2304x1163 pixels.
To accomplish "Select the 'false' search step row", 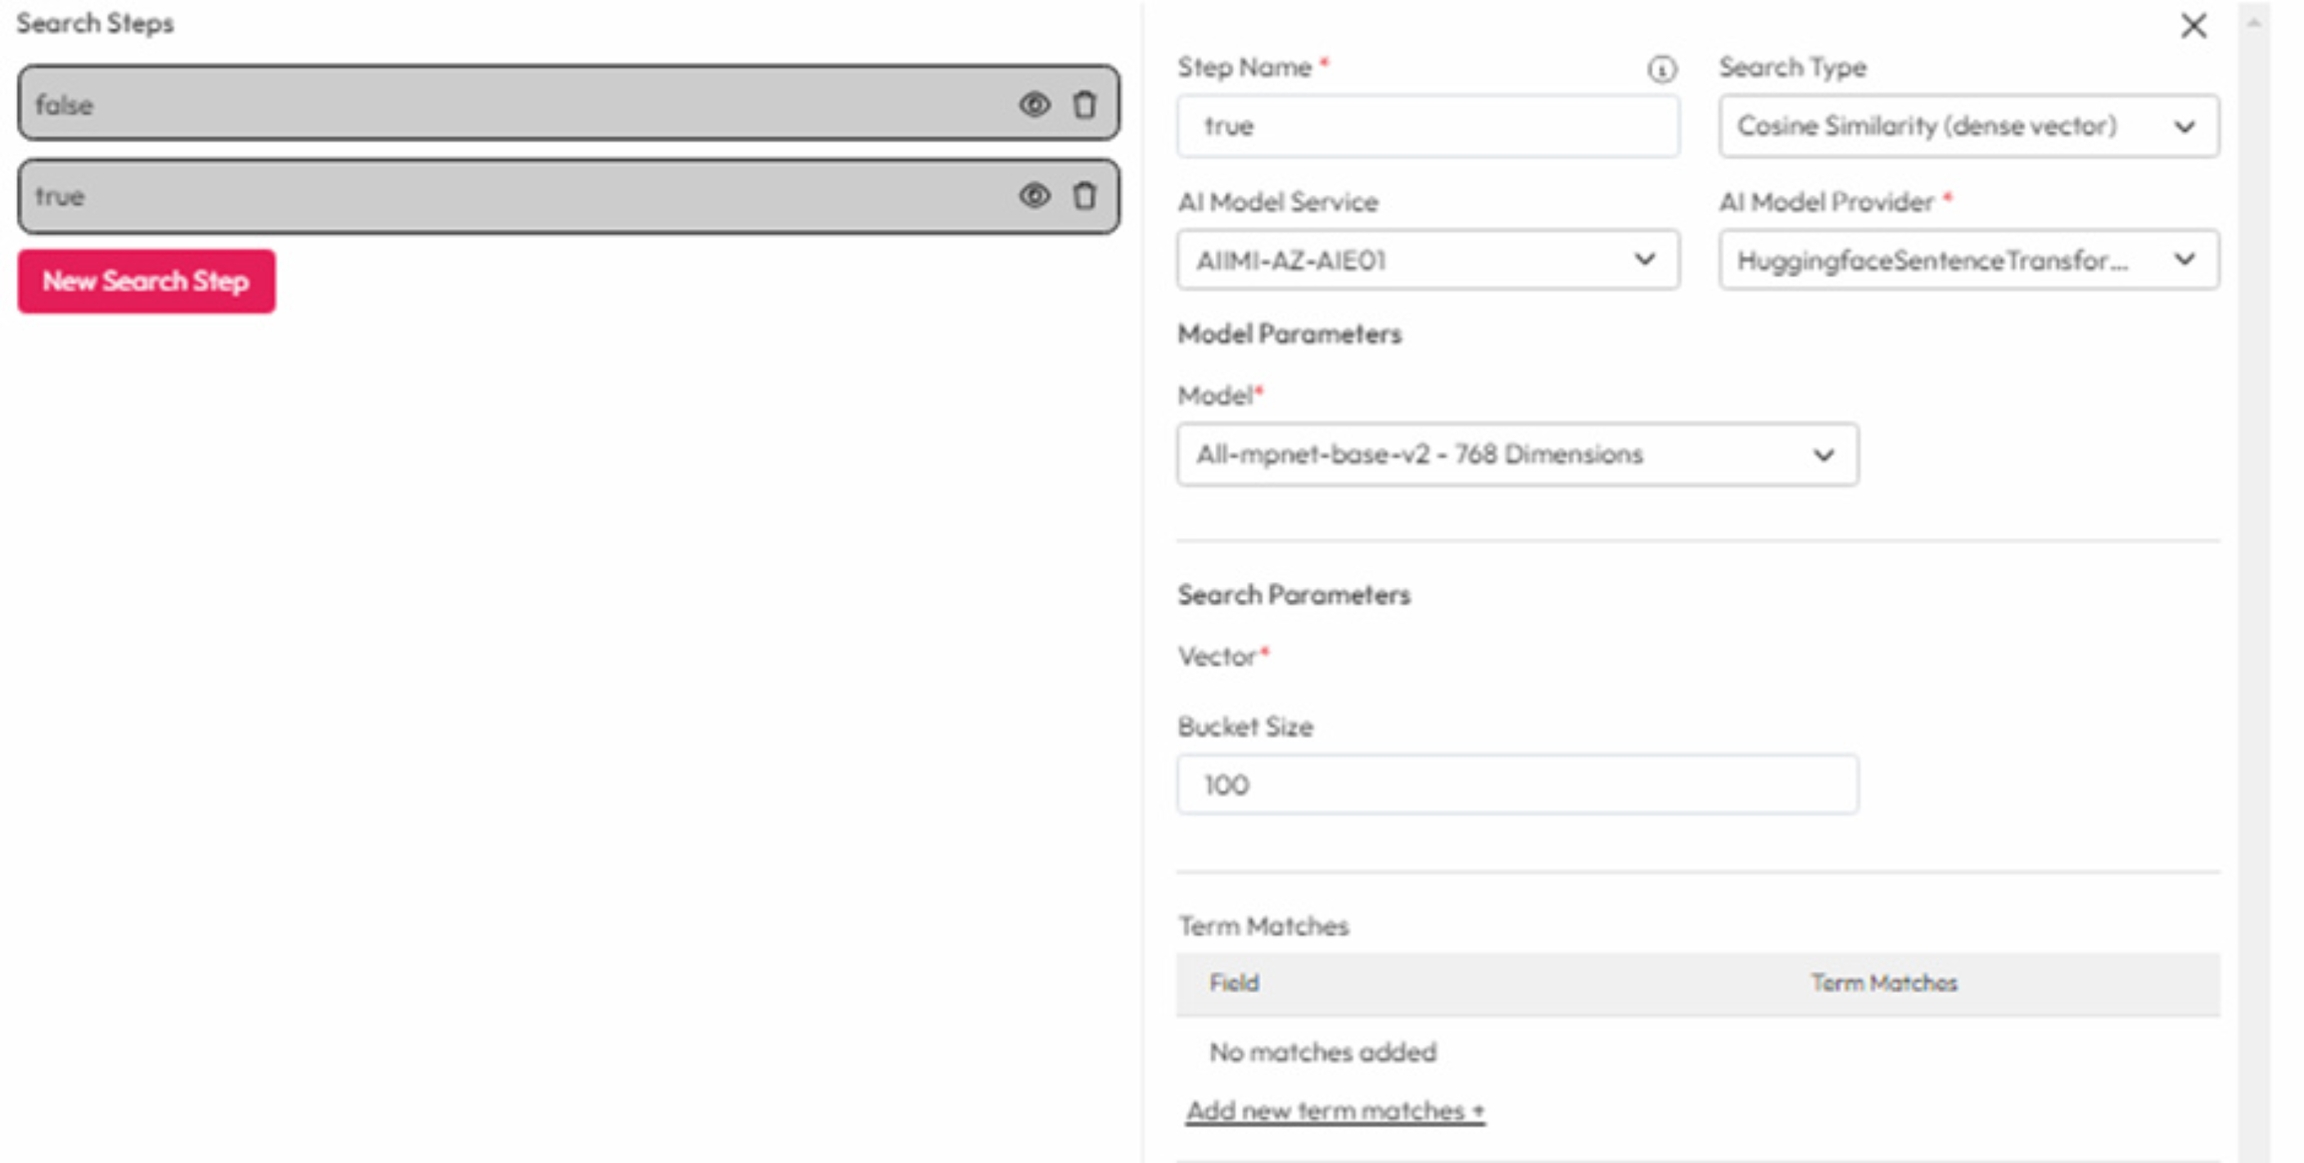I will tap(500, 105).
